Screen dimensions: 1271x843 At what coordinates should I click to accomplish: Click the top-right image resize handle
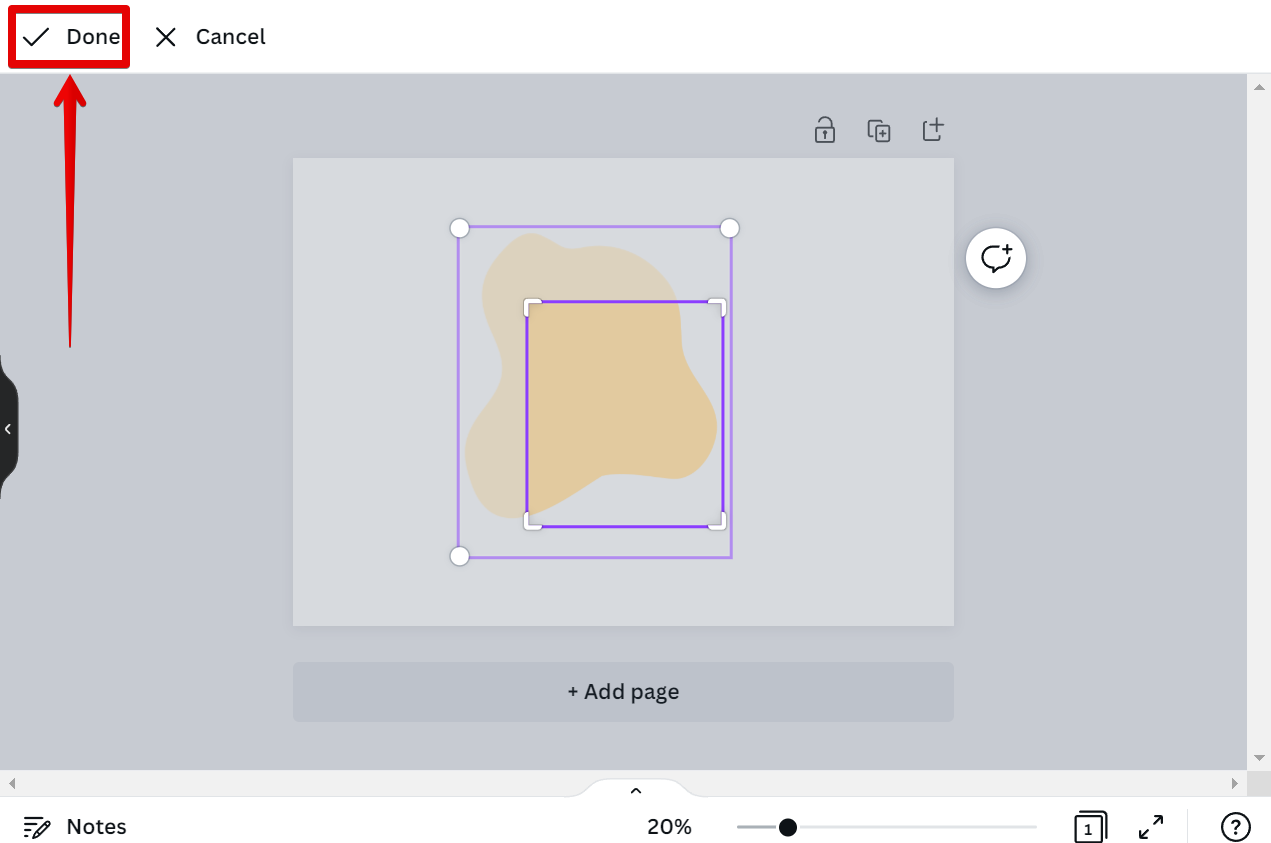[x=730, y=228]
